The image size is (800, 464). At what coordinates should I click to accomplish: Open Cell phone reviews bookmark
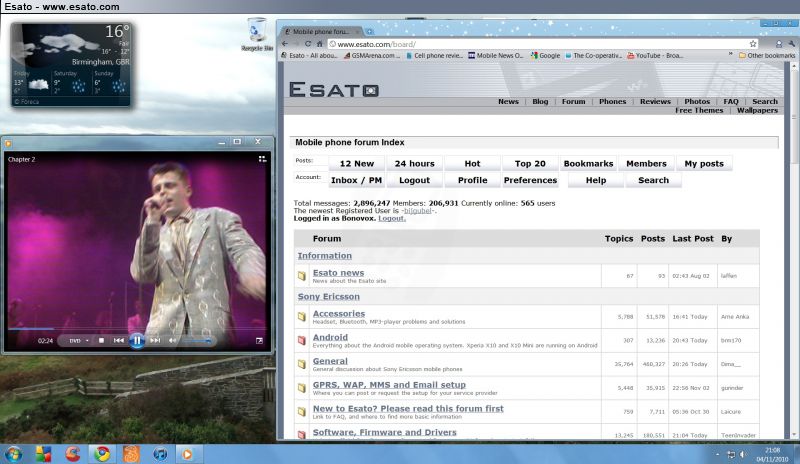coord(434,56)
